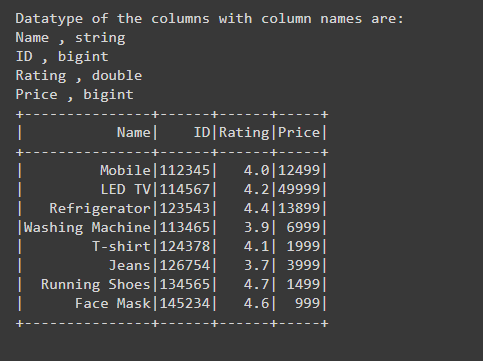The image size is (483, 361).
Task: Click the ID value 145234
Action: (x=185, y=304)
